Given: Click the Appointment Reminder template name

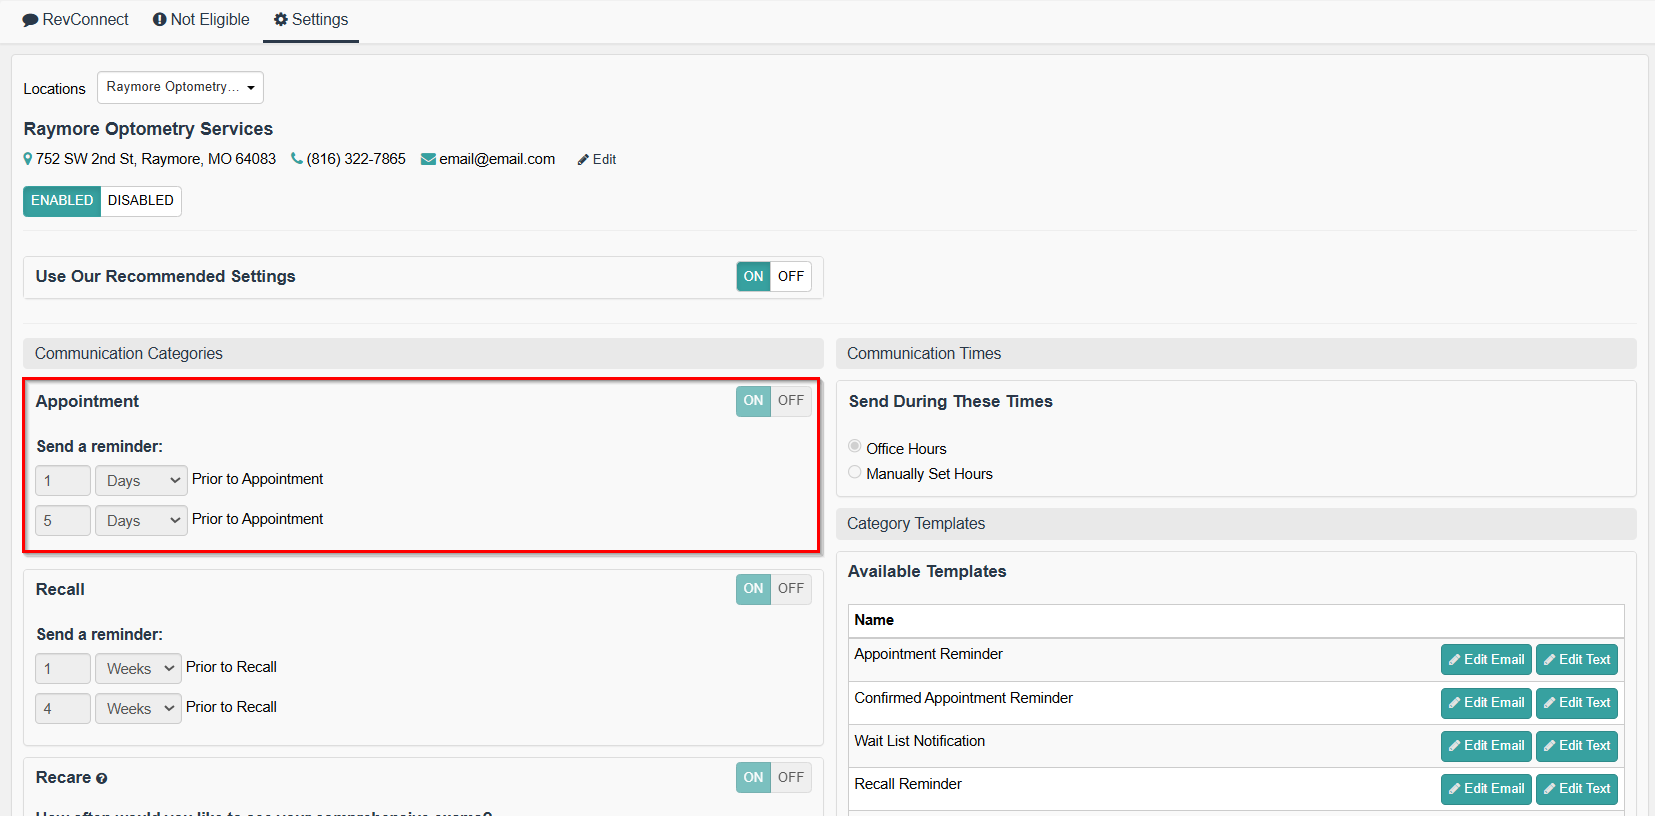Looking at the screenshot, I should coord(928,654).
